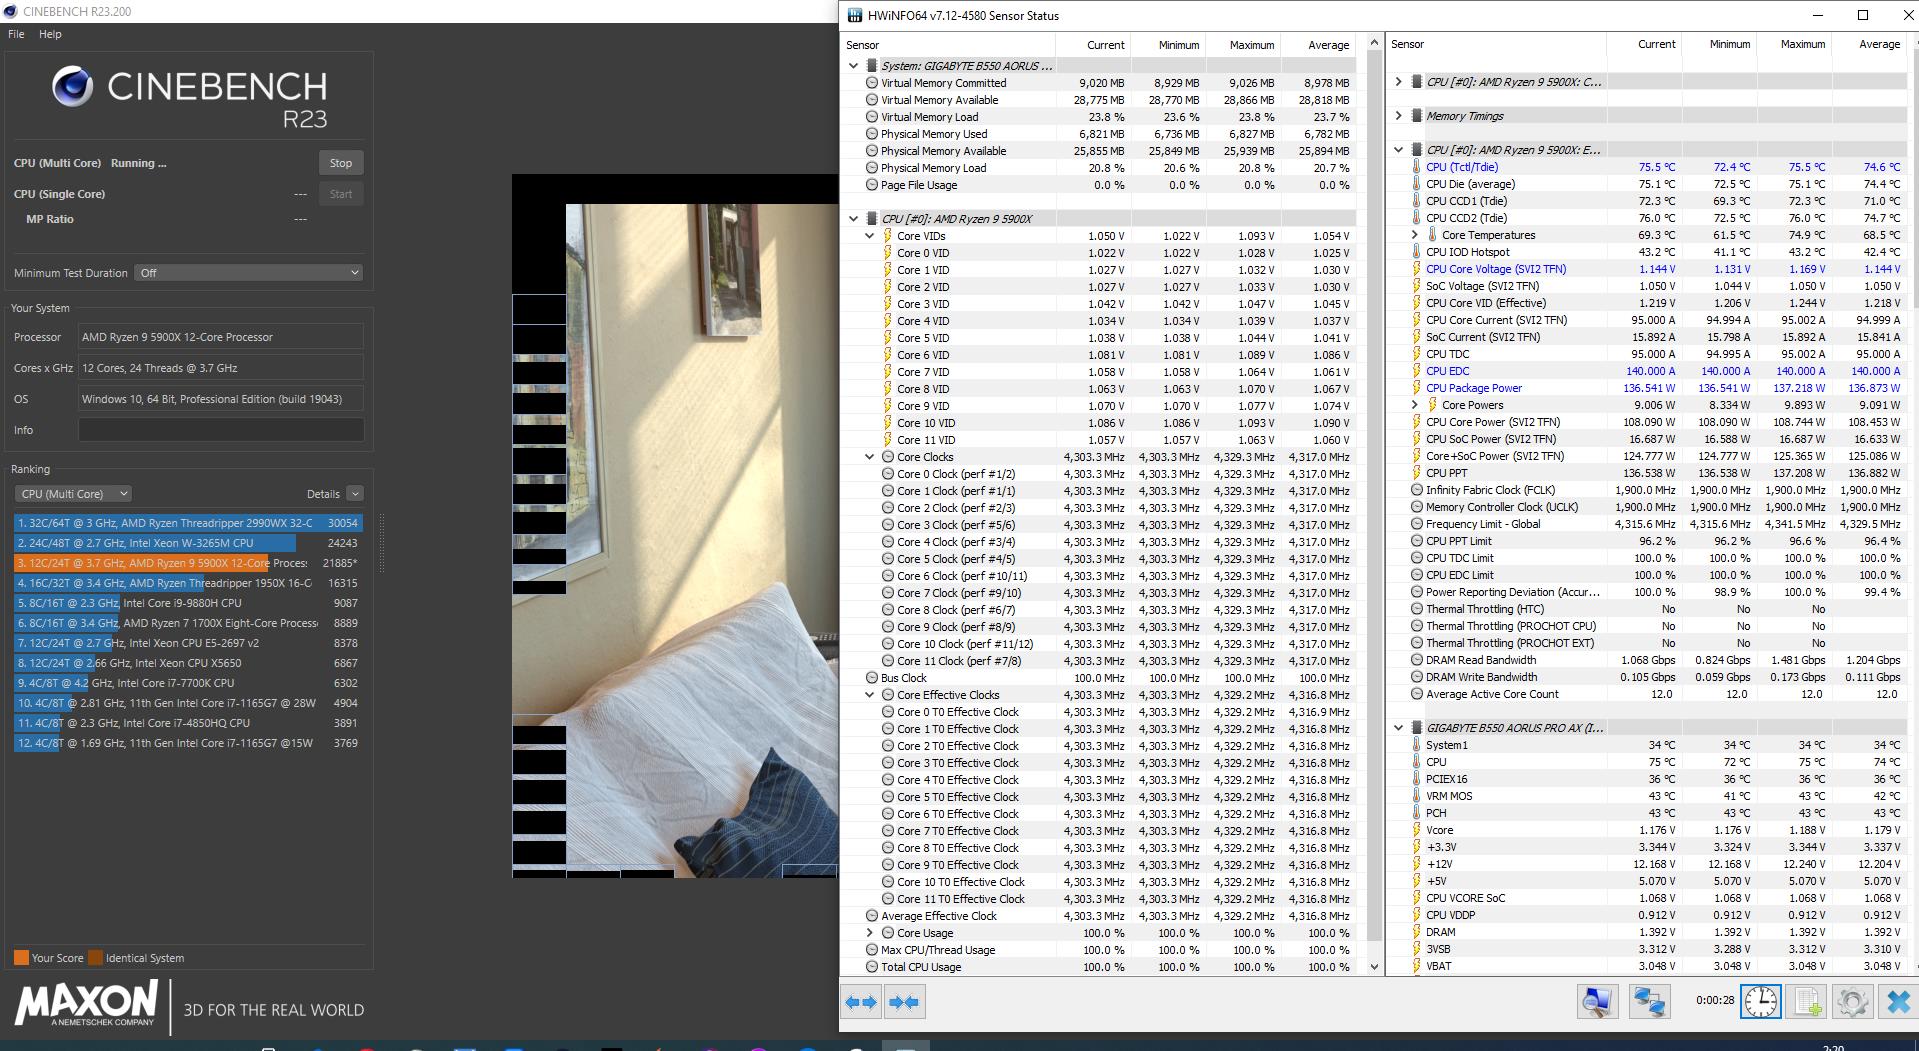Expand the Core Temperatures tree
The width and height of the screenshot is (1919, 1051).
(x=1414, y=235)
